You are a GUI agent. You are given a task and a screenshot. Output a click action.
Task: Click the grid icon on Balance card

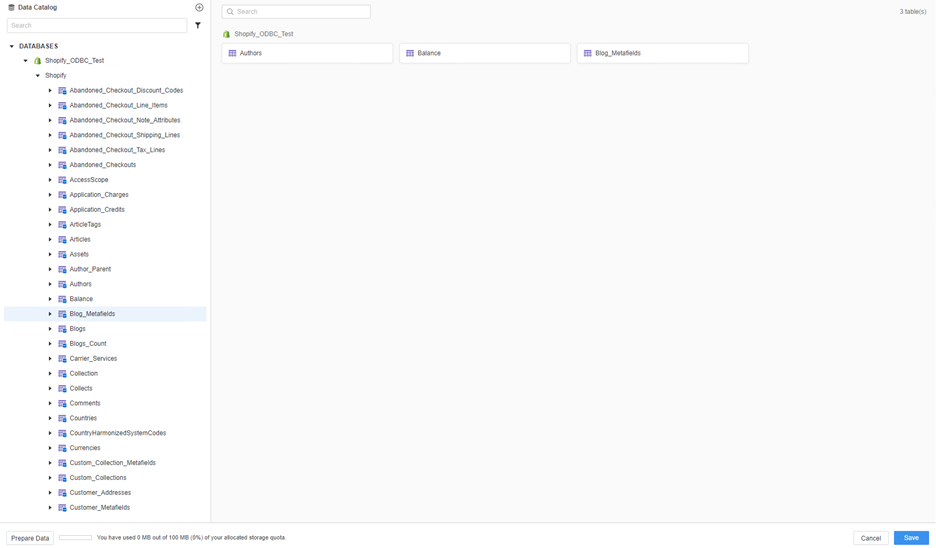(410, 53)
